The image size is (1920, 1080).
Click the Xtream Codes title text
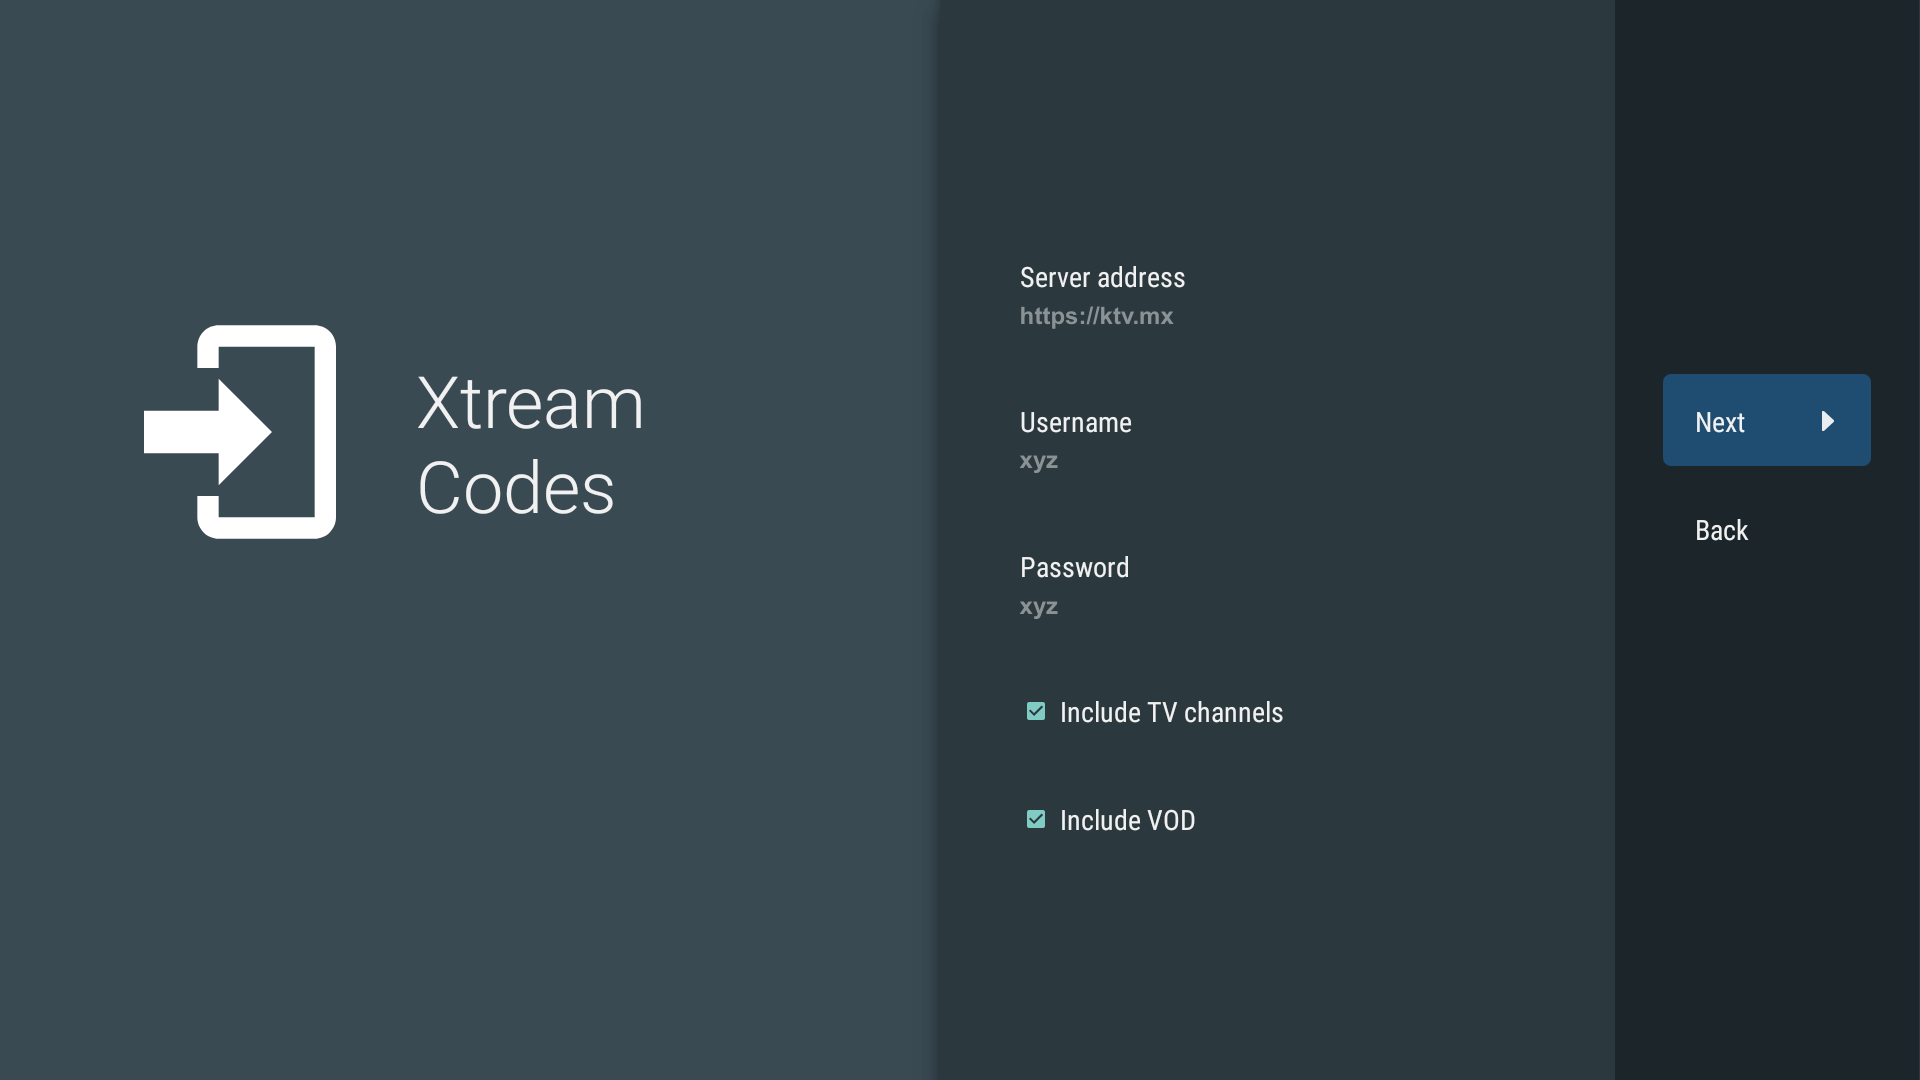531,445
